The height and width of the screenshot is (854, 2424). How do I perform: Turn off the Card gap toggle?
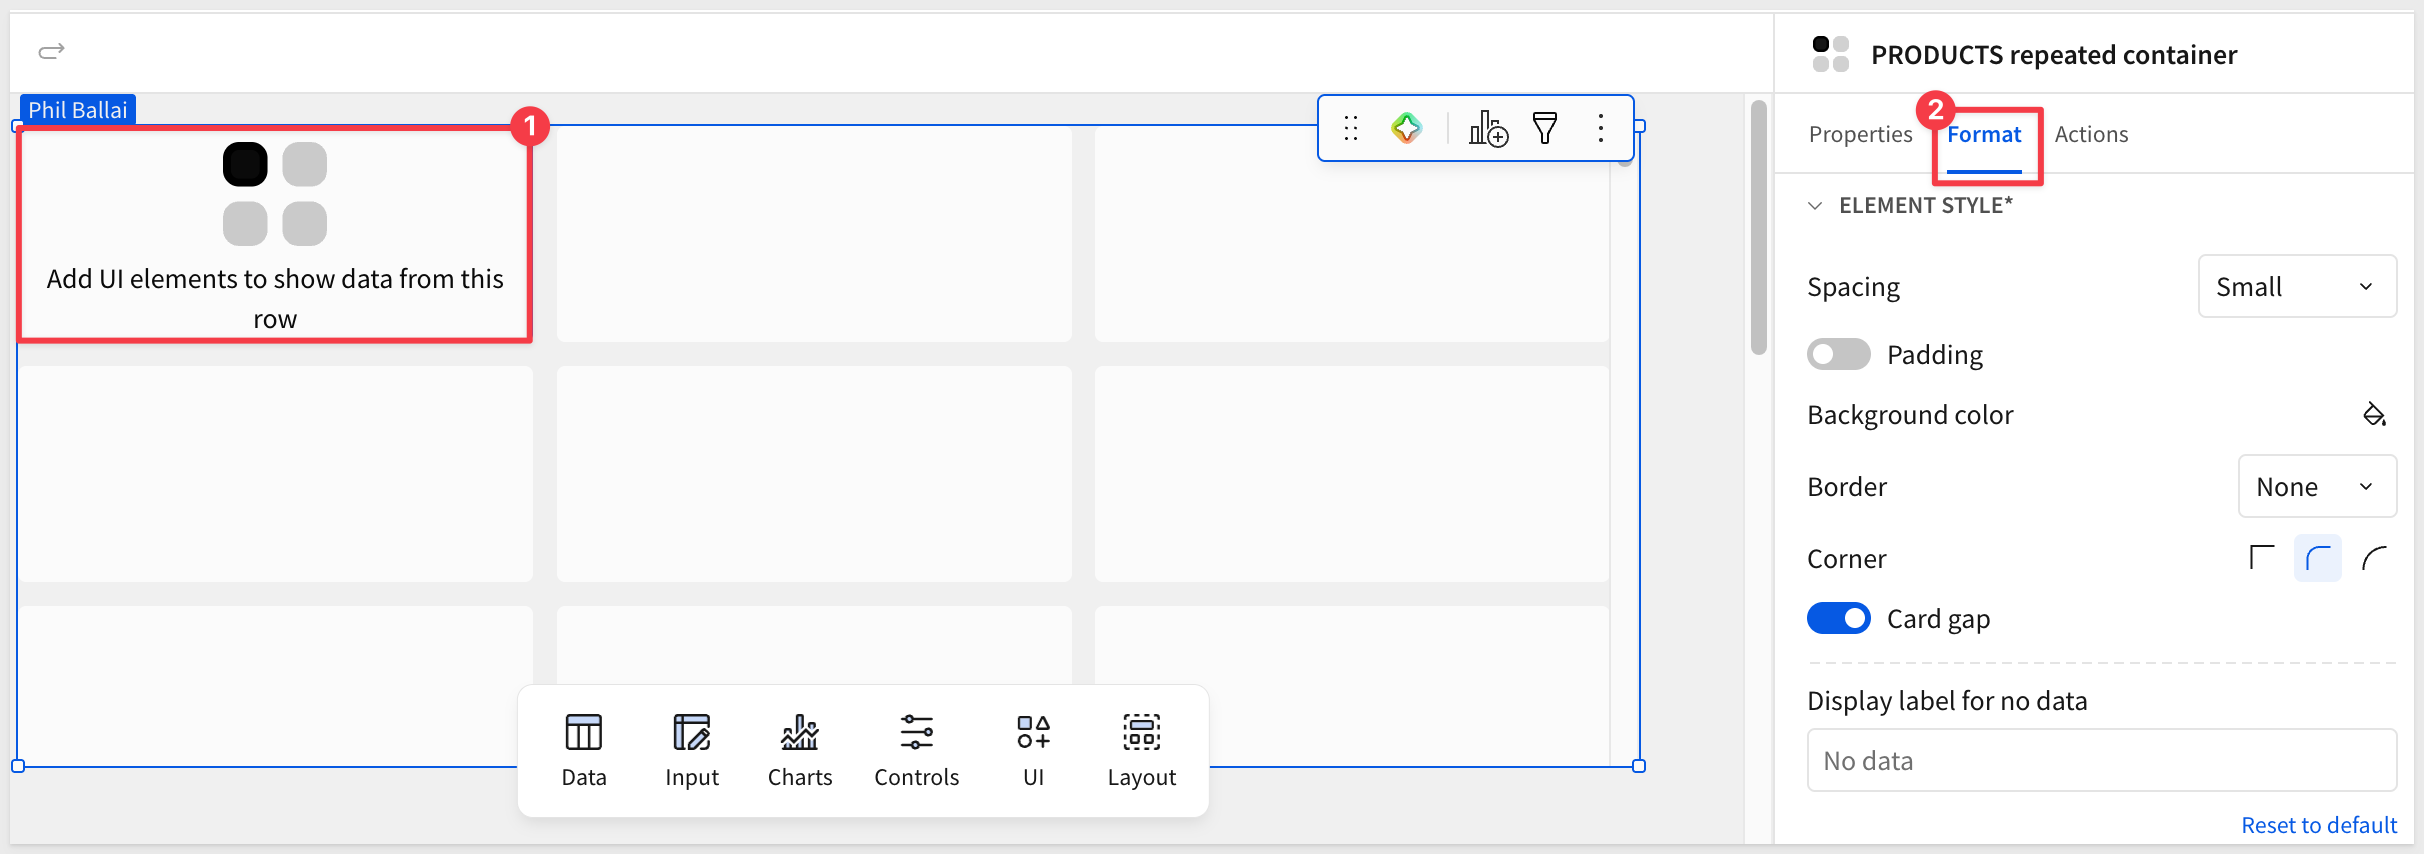click(x=1838, y=618)
